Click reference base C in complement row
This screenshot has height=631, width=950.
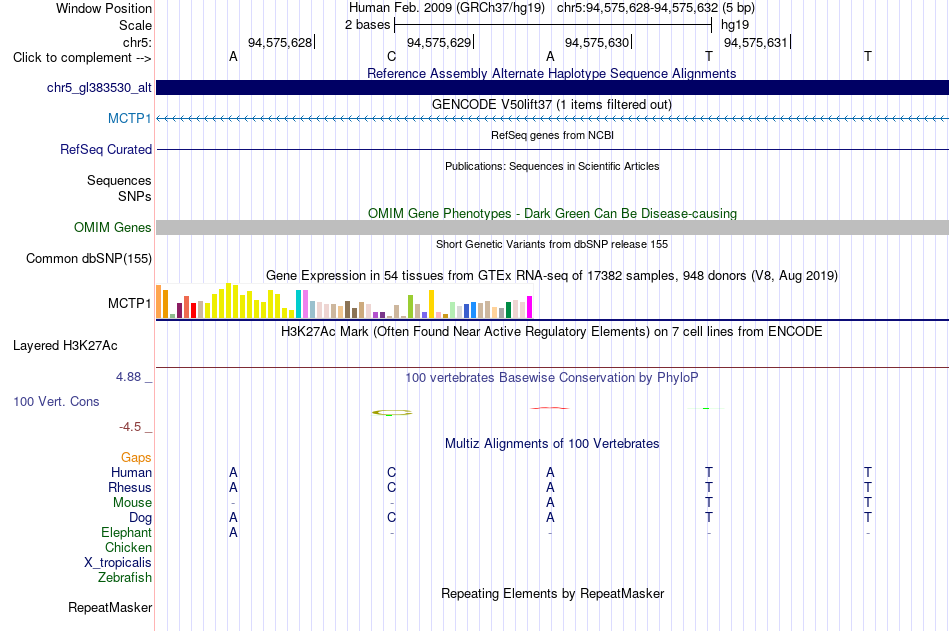click(x=391, y=56)
